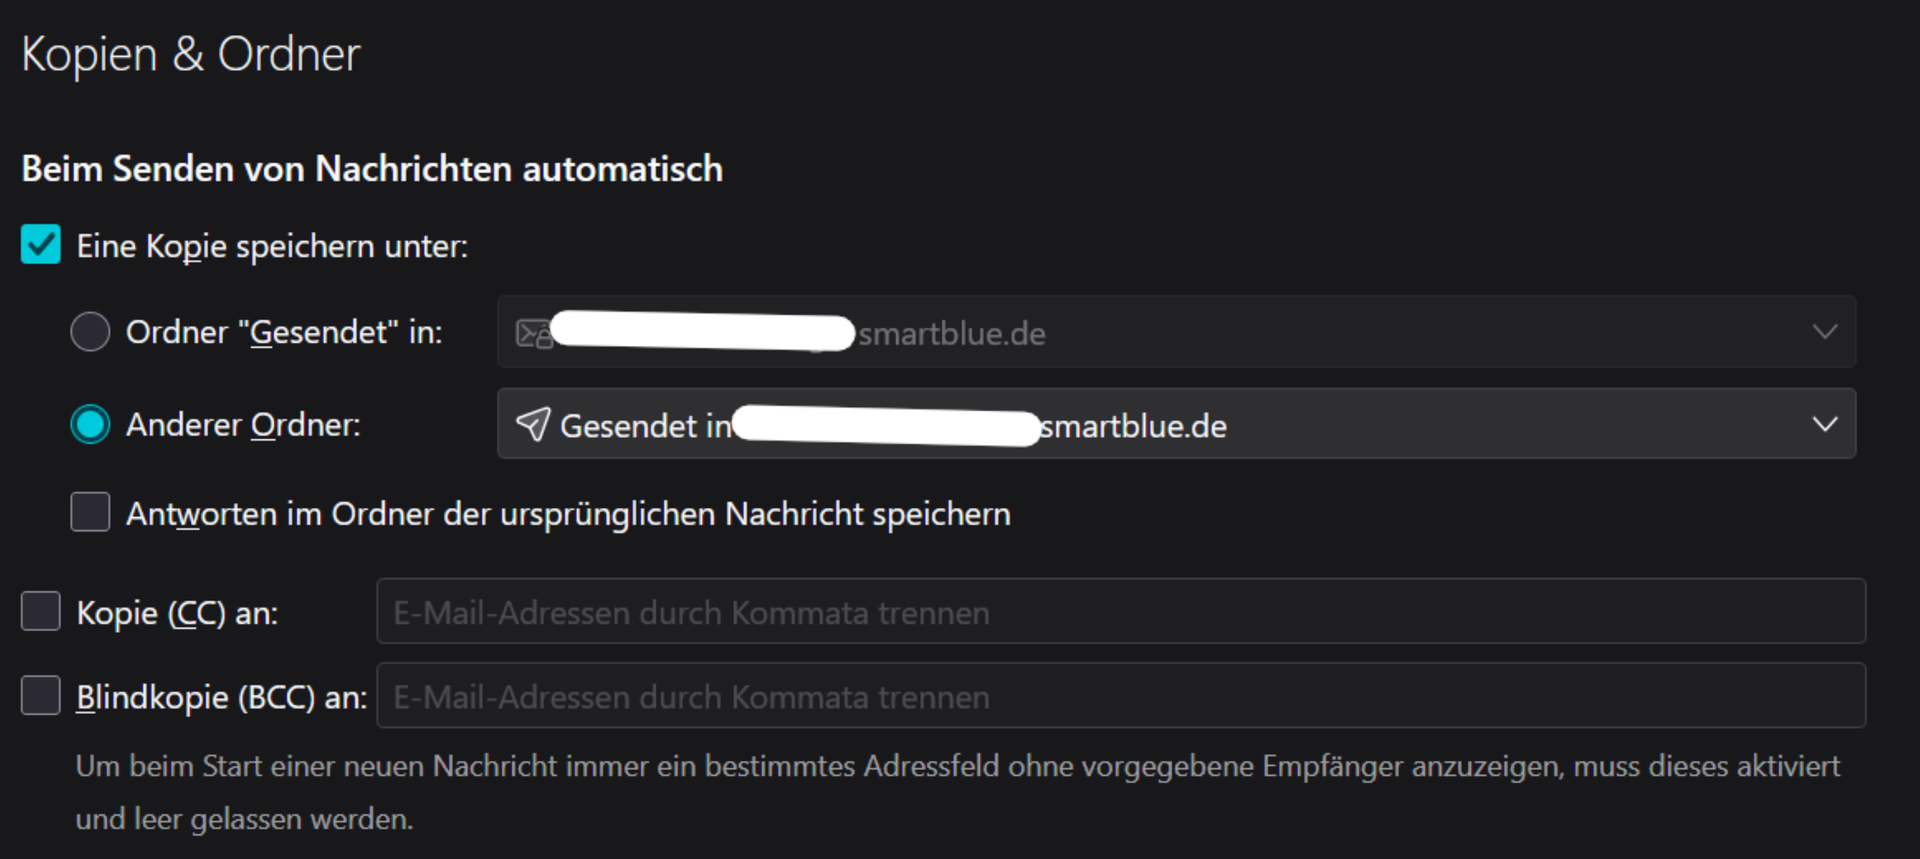This screenshot has width=1920, height=859.
Task: Uncheck the "Eine Kopie speichern unter" checkbox
Action: (41, 245)
